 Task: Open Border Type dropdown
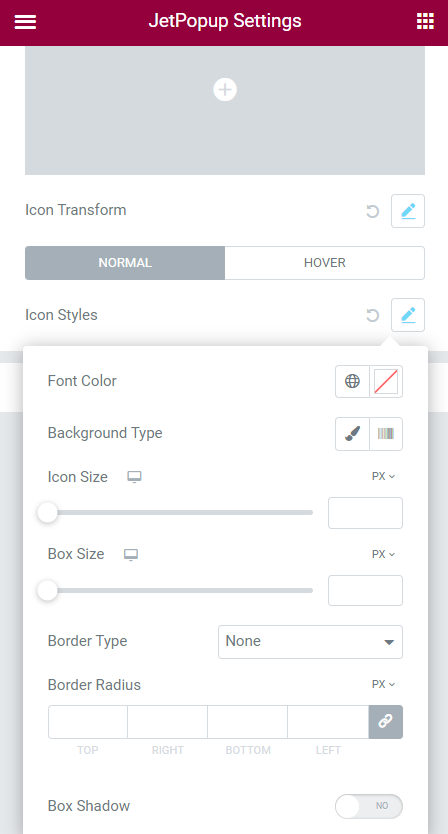(x=310, y=642)
